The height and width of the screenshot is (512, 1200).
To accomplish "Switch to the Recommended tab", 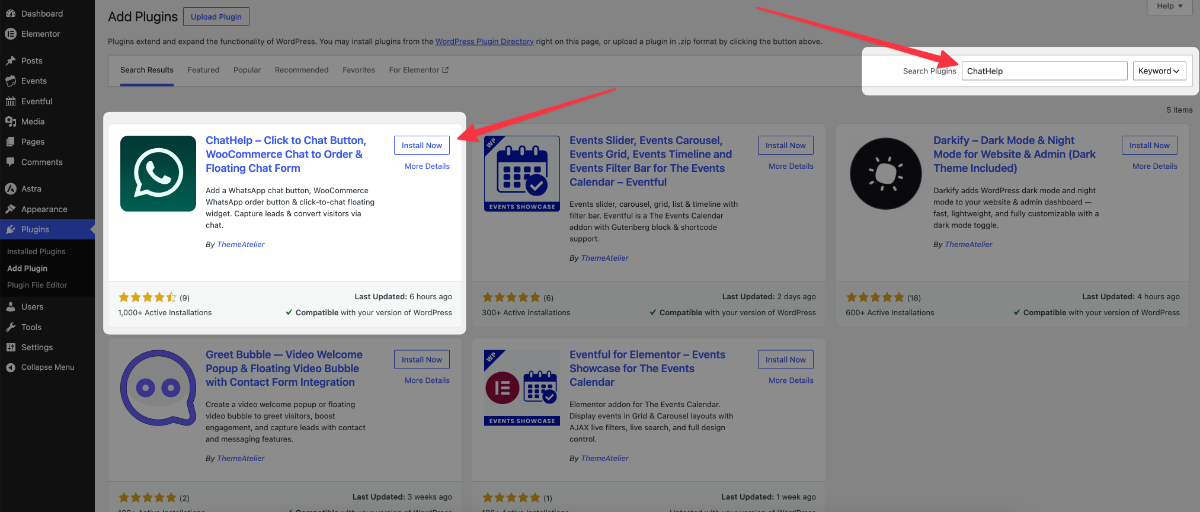I will 302,70.
